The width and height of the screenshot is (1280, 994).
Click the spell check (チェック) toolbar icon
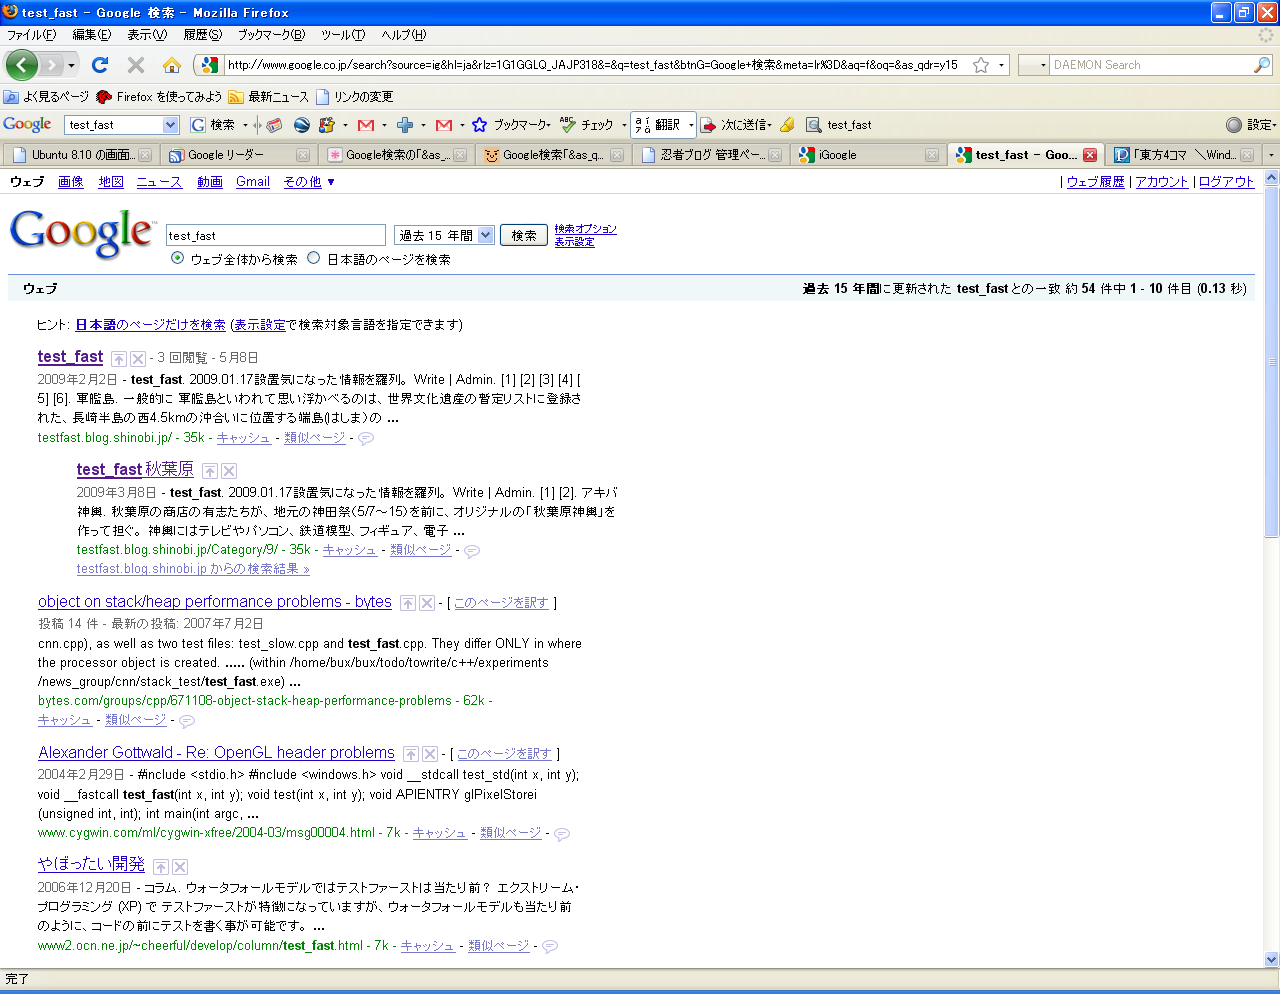click(x=587, y=125)
